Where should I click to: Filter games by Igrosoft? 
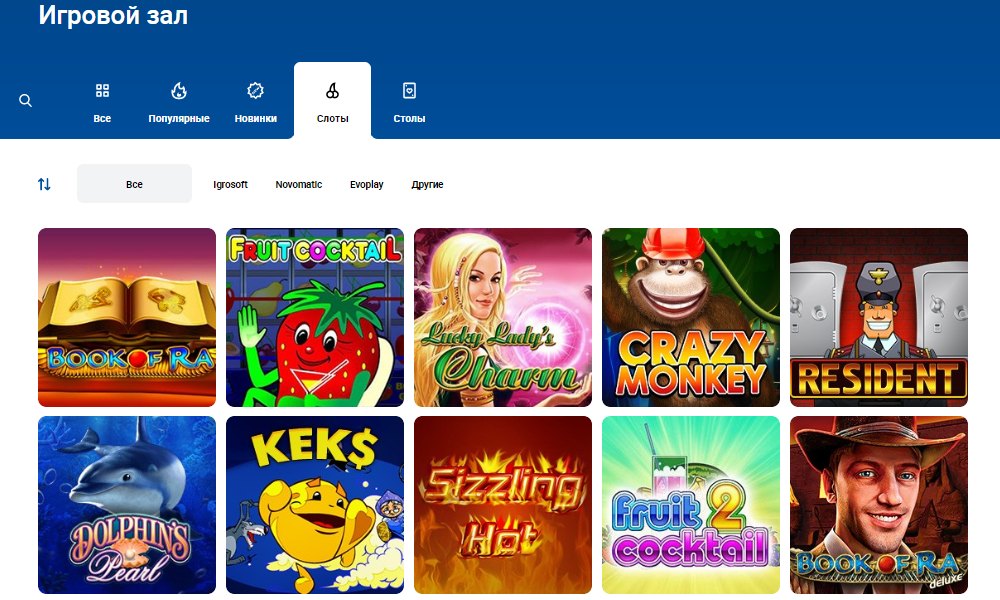(x=230, y=185)
